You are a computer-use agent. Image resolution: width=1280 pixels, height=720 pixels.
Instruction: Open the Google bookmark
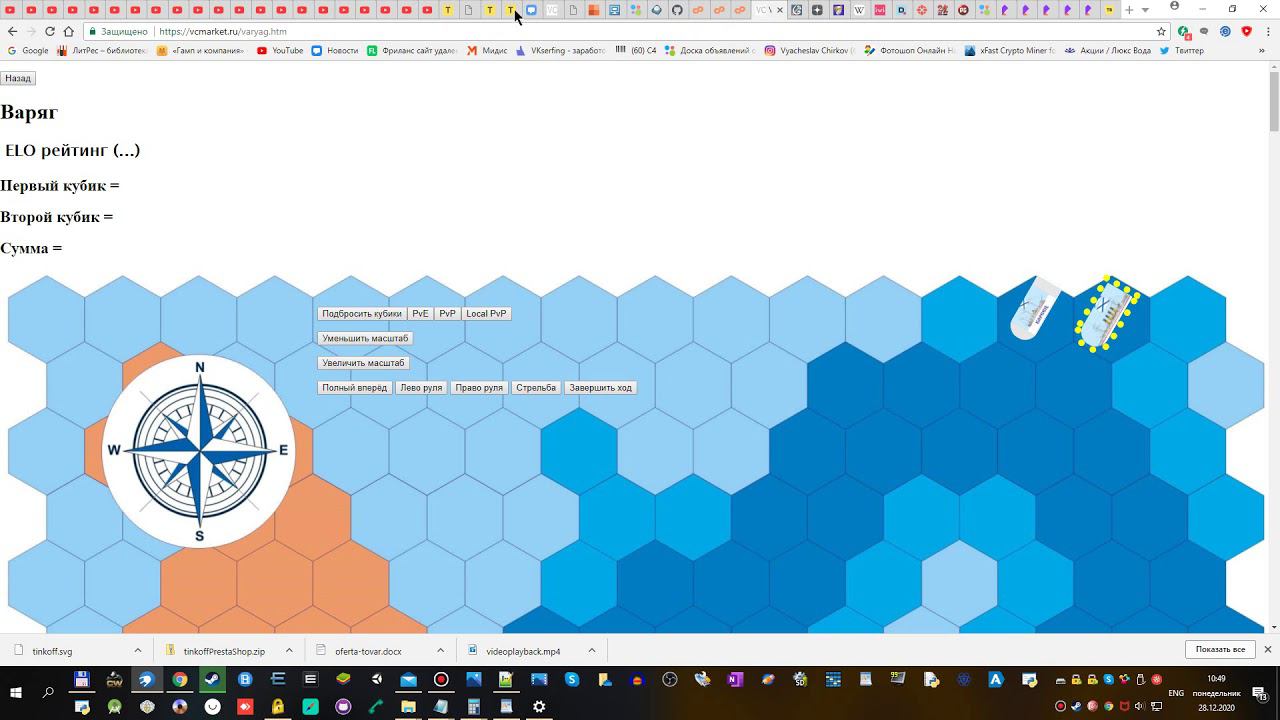[x=28, y=50]
